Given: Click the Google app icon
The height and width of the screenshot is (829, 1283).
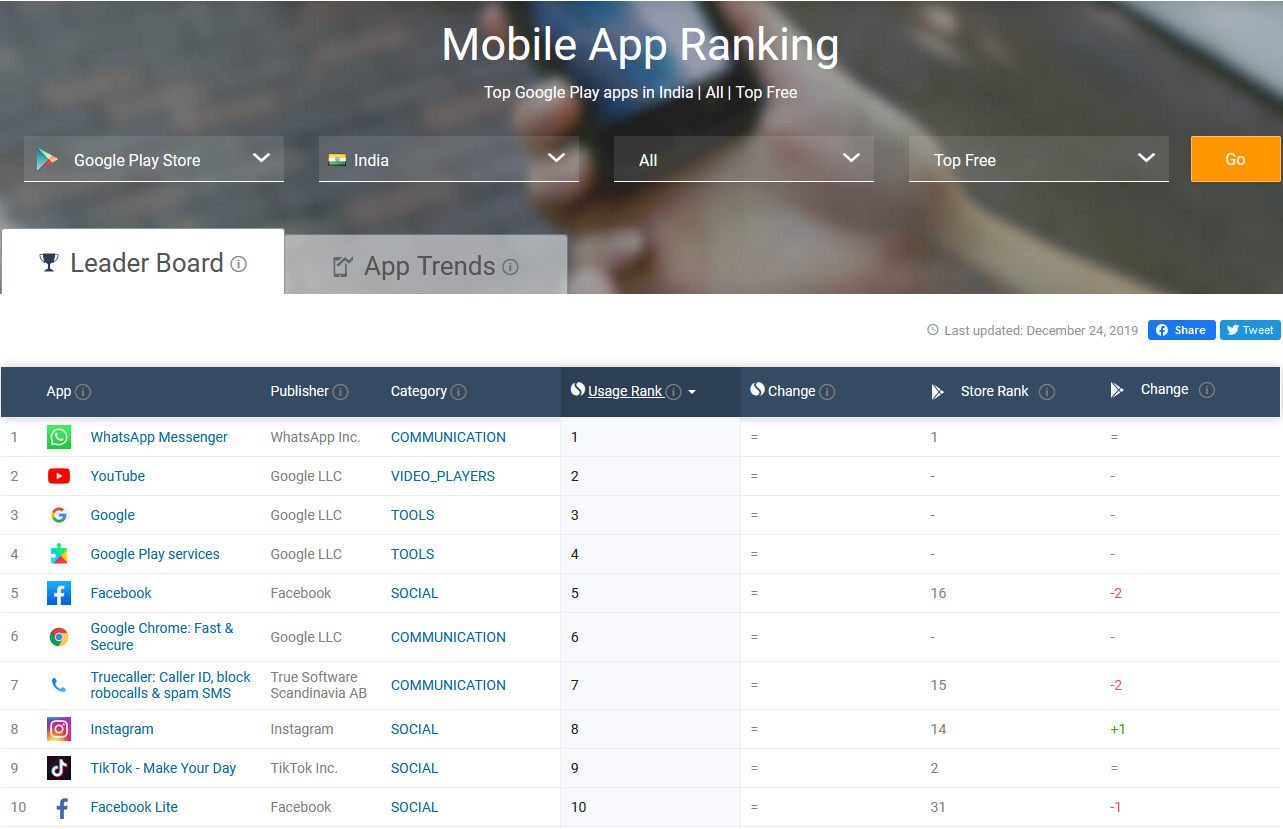Looking at the screenshot, I should 59,515.
